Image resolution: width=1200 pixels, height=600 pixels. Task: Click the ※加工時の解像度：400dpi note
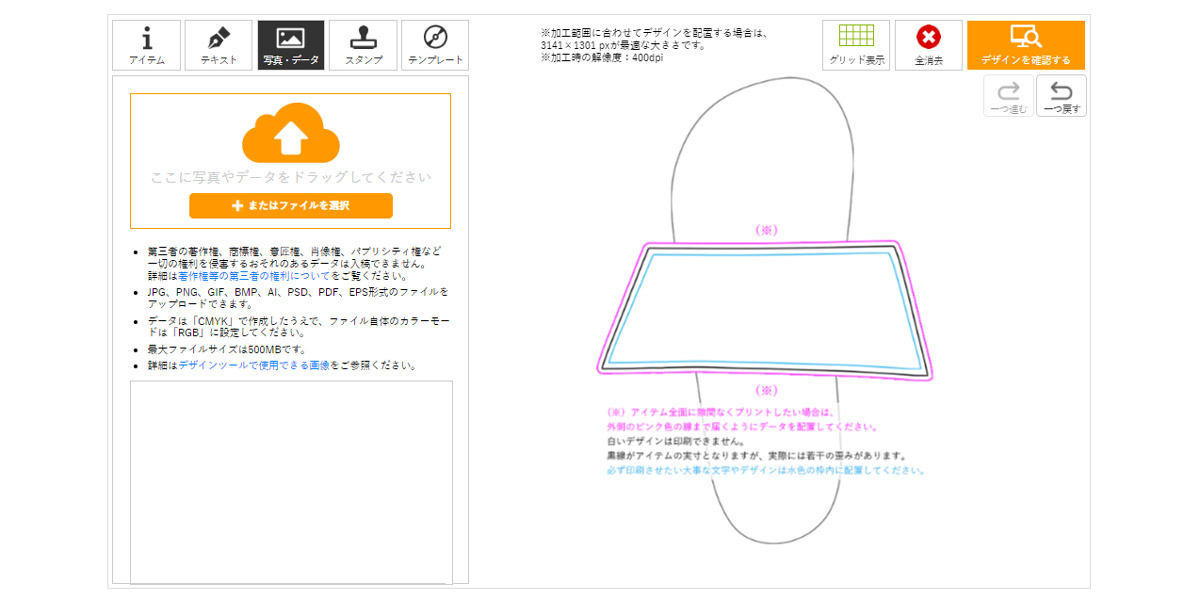[602, 57]
